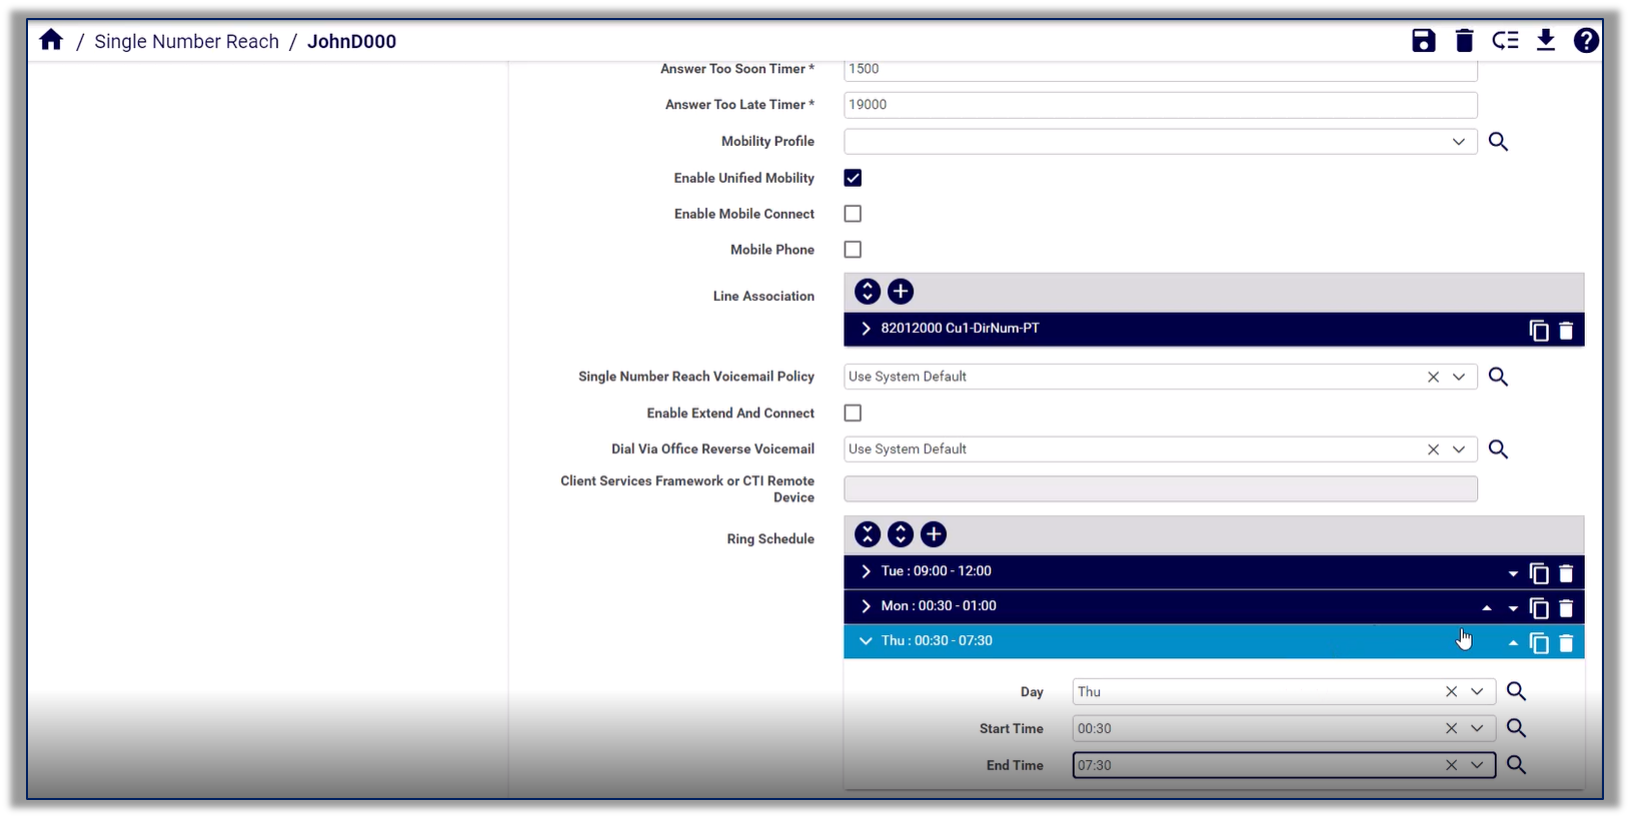Click the Delete trash icon in header
Viewport: 1630px width, 818px height.
tap(1464, 41)
